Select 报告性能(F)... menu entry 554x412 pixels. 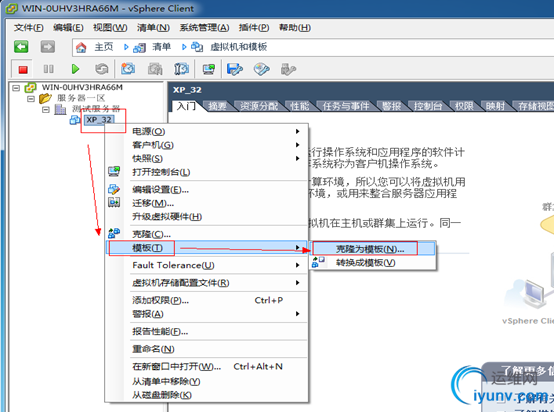pyautogui.click(x=206, y=331)
